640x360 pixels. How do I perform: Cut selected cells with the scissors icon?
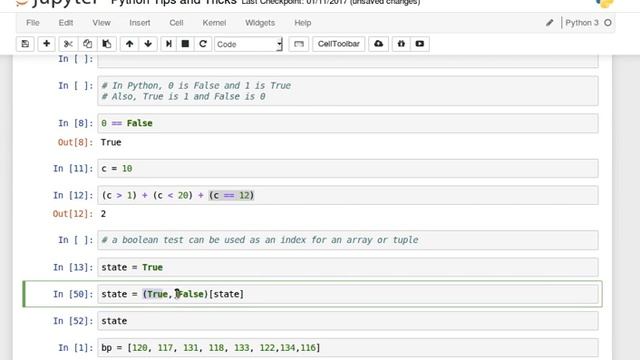click(x=68, y=44)
